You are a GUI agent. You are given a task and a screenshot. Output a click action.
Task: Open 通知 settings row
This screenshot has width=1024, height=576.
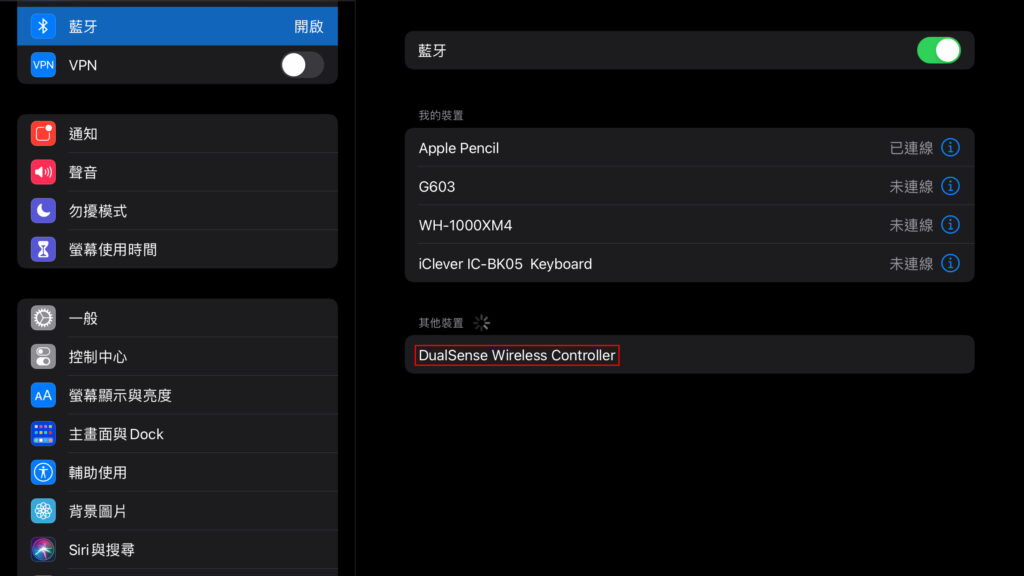(x=178, y=133)
